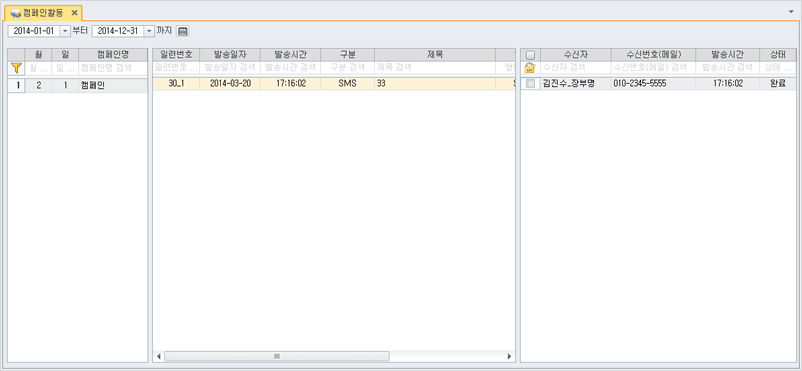Close the 캠페인활동 tab
This screenshot has width=802, height=371.
pyautogui.click(x=74, y=13)
